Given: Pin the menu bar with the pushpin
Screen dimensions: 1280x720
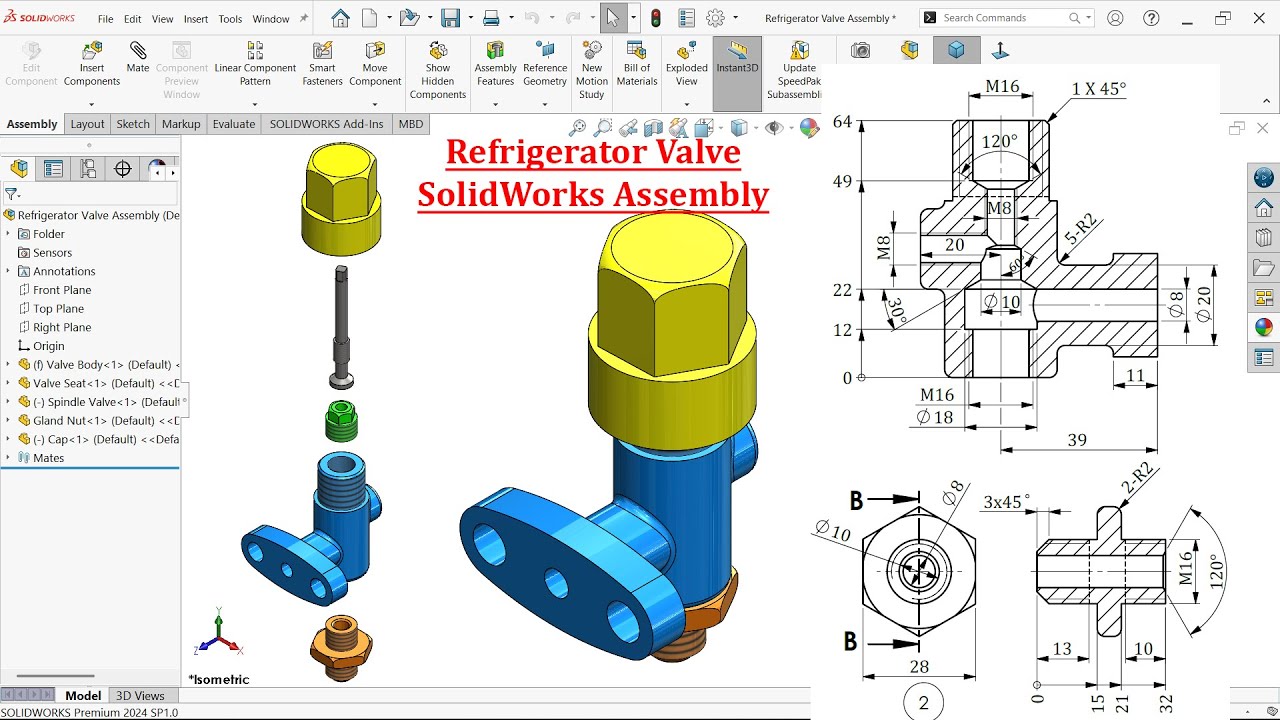Looking at the screenshot, I should pos(304,18).
